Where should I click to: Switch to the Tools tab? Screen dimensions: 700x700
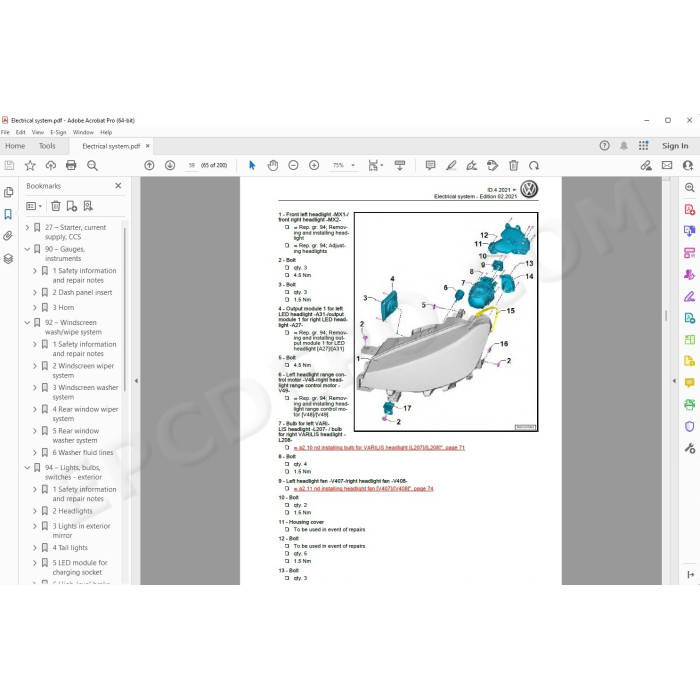click(x=47, y=146)
